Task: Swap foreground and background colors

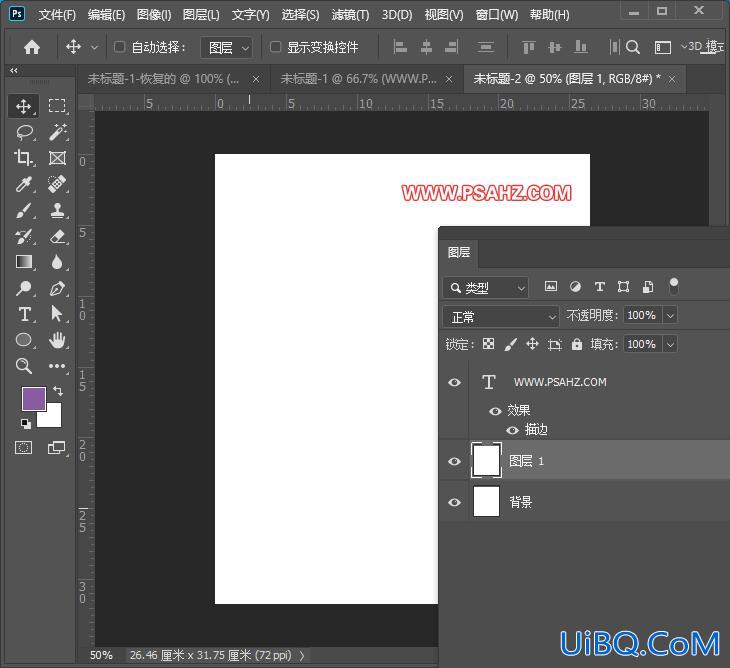Action: point(58,391)
